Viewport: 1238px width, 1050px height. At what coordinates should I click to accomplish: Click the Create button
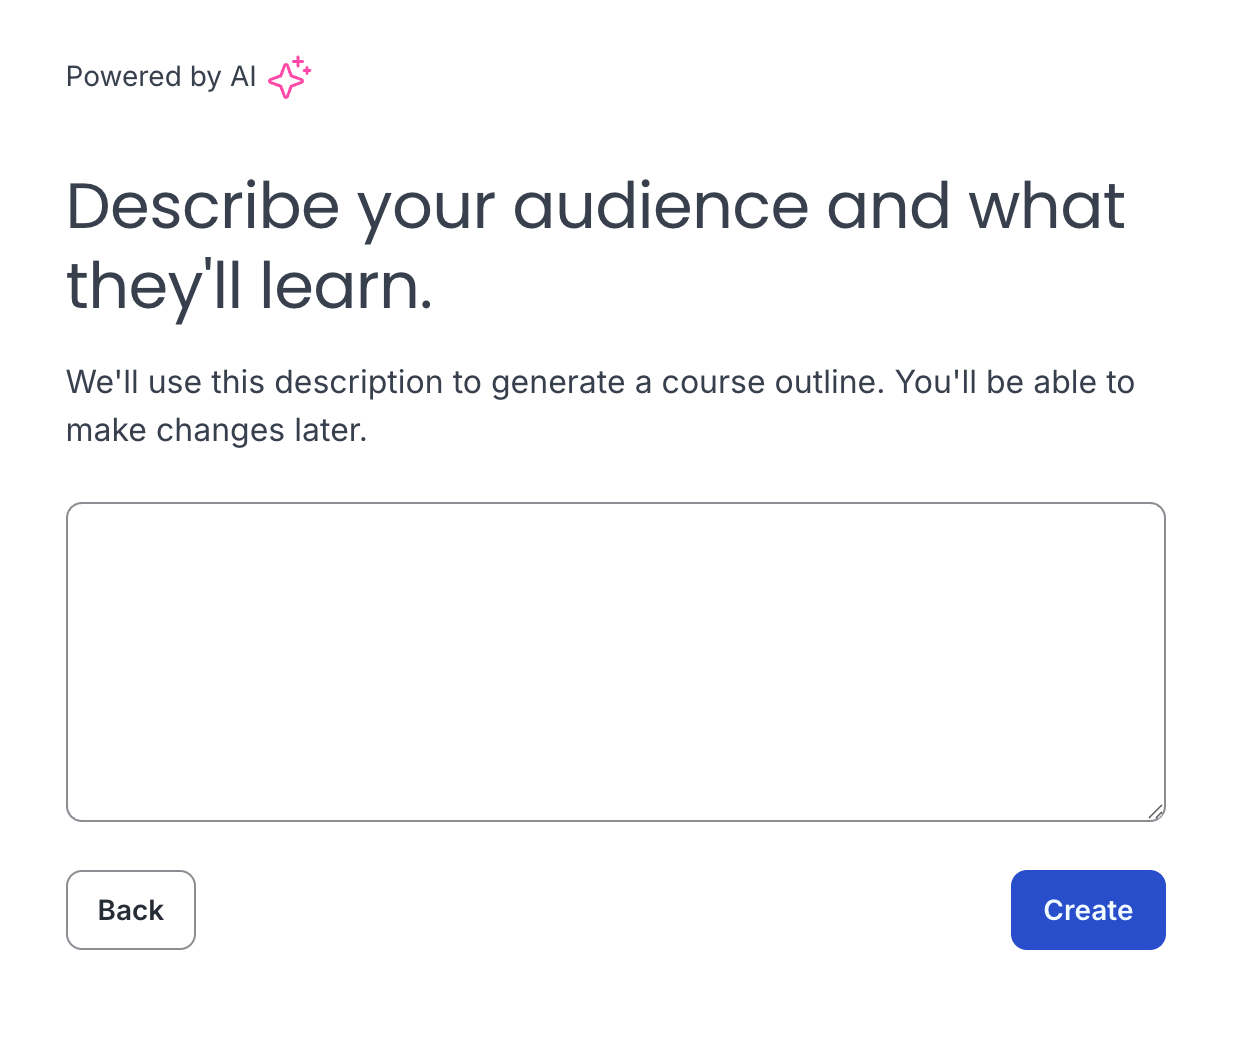point(1087,910)
